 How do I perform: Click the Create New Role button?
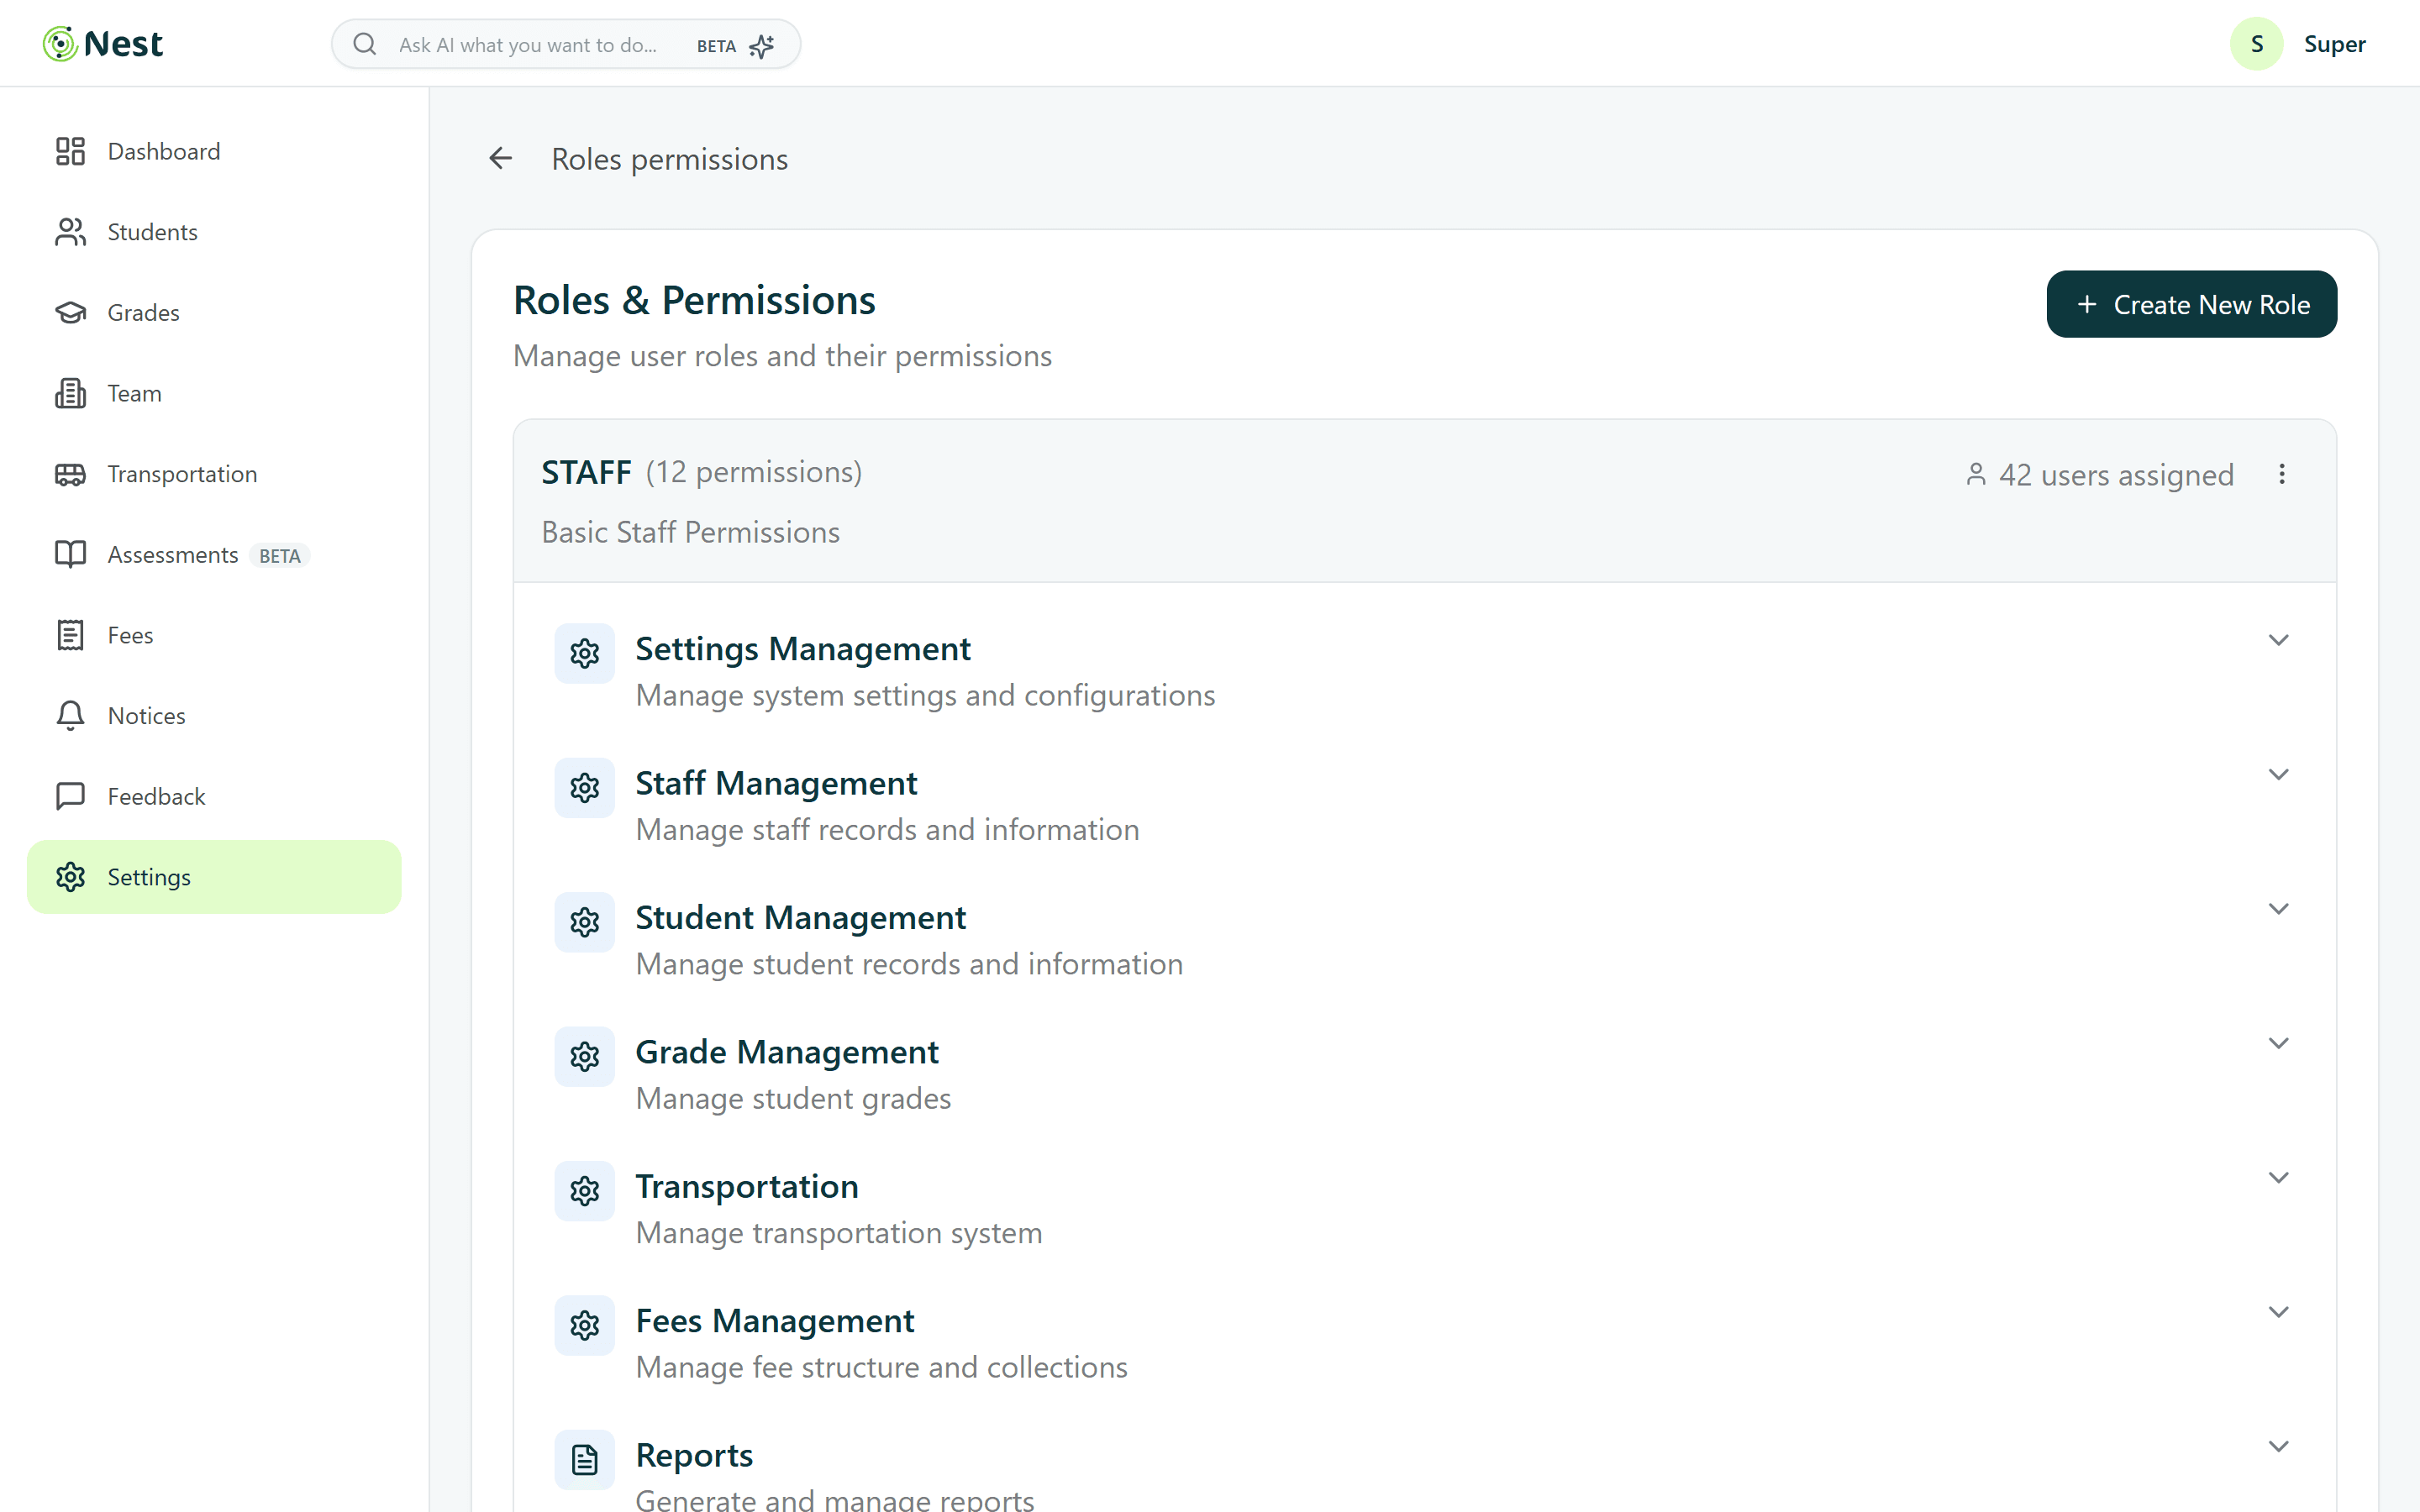(2191, 304)
